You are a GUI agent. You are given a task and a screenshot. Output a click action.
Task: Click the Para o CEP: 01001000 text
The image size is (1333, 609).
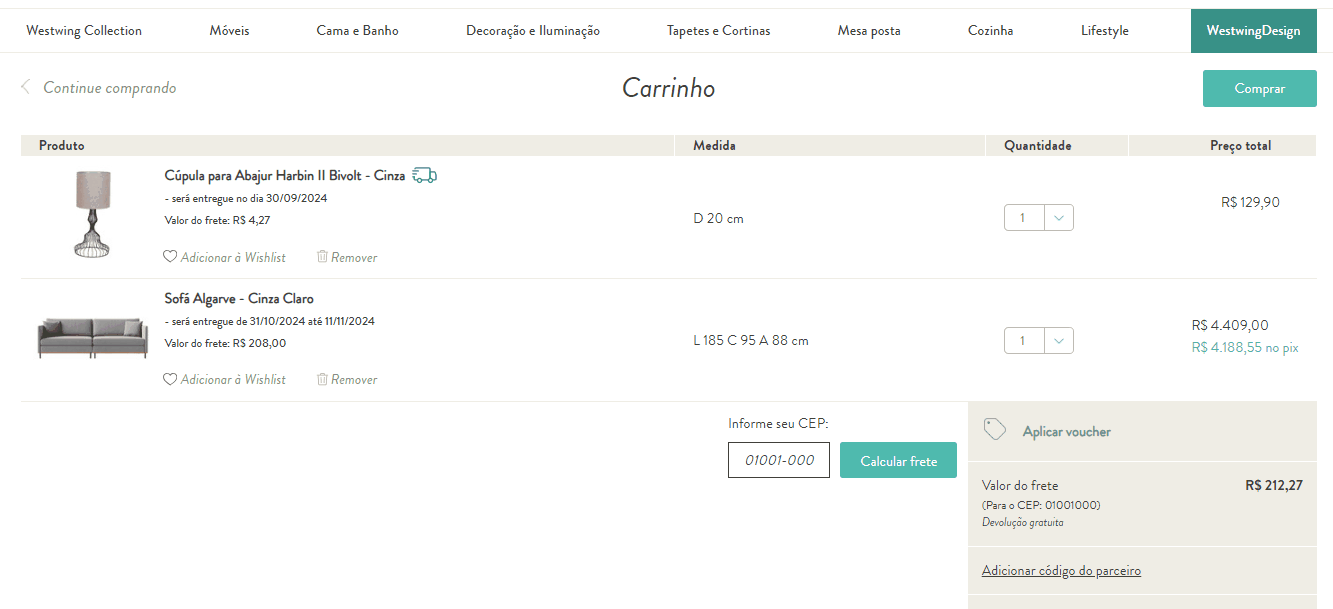pyautogui.click(x=1041, y=505)
